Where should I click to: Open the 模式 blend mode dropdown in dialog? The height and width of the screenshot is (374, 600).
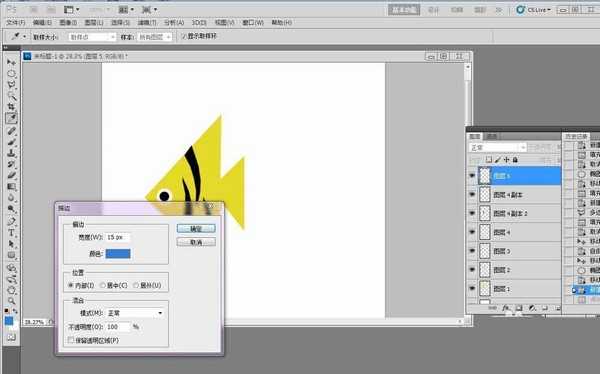click(135, 313)
